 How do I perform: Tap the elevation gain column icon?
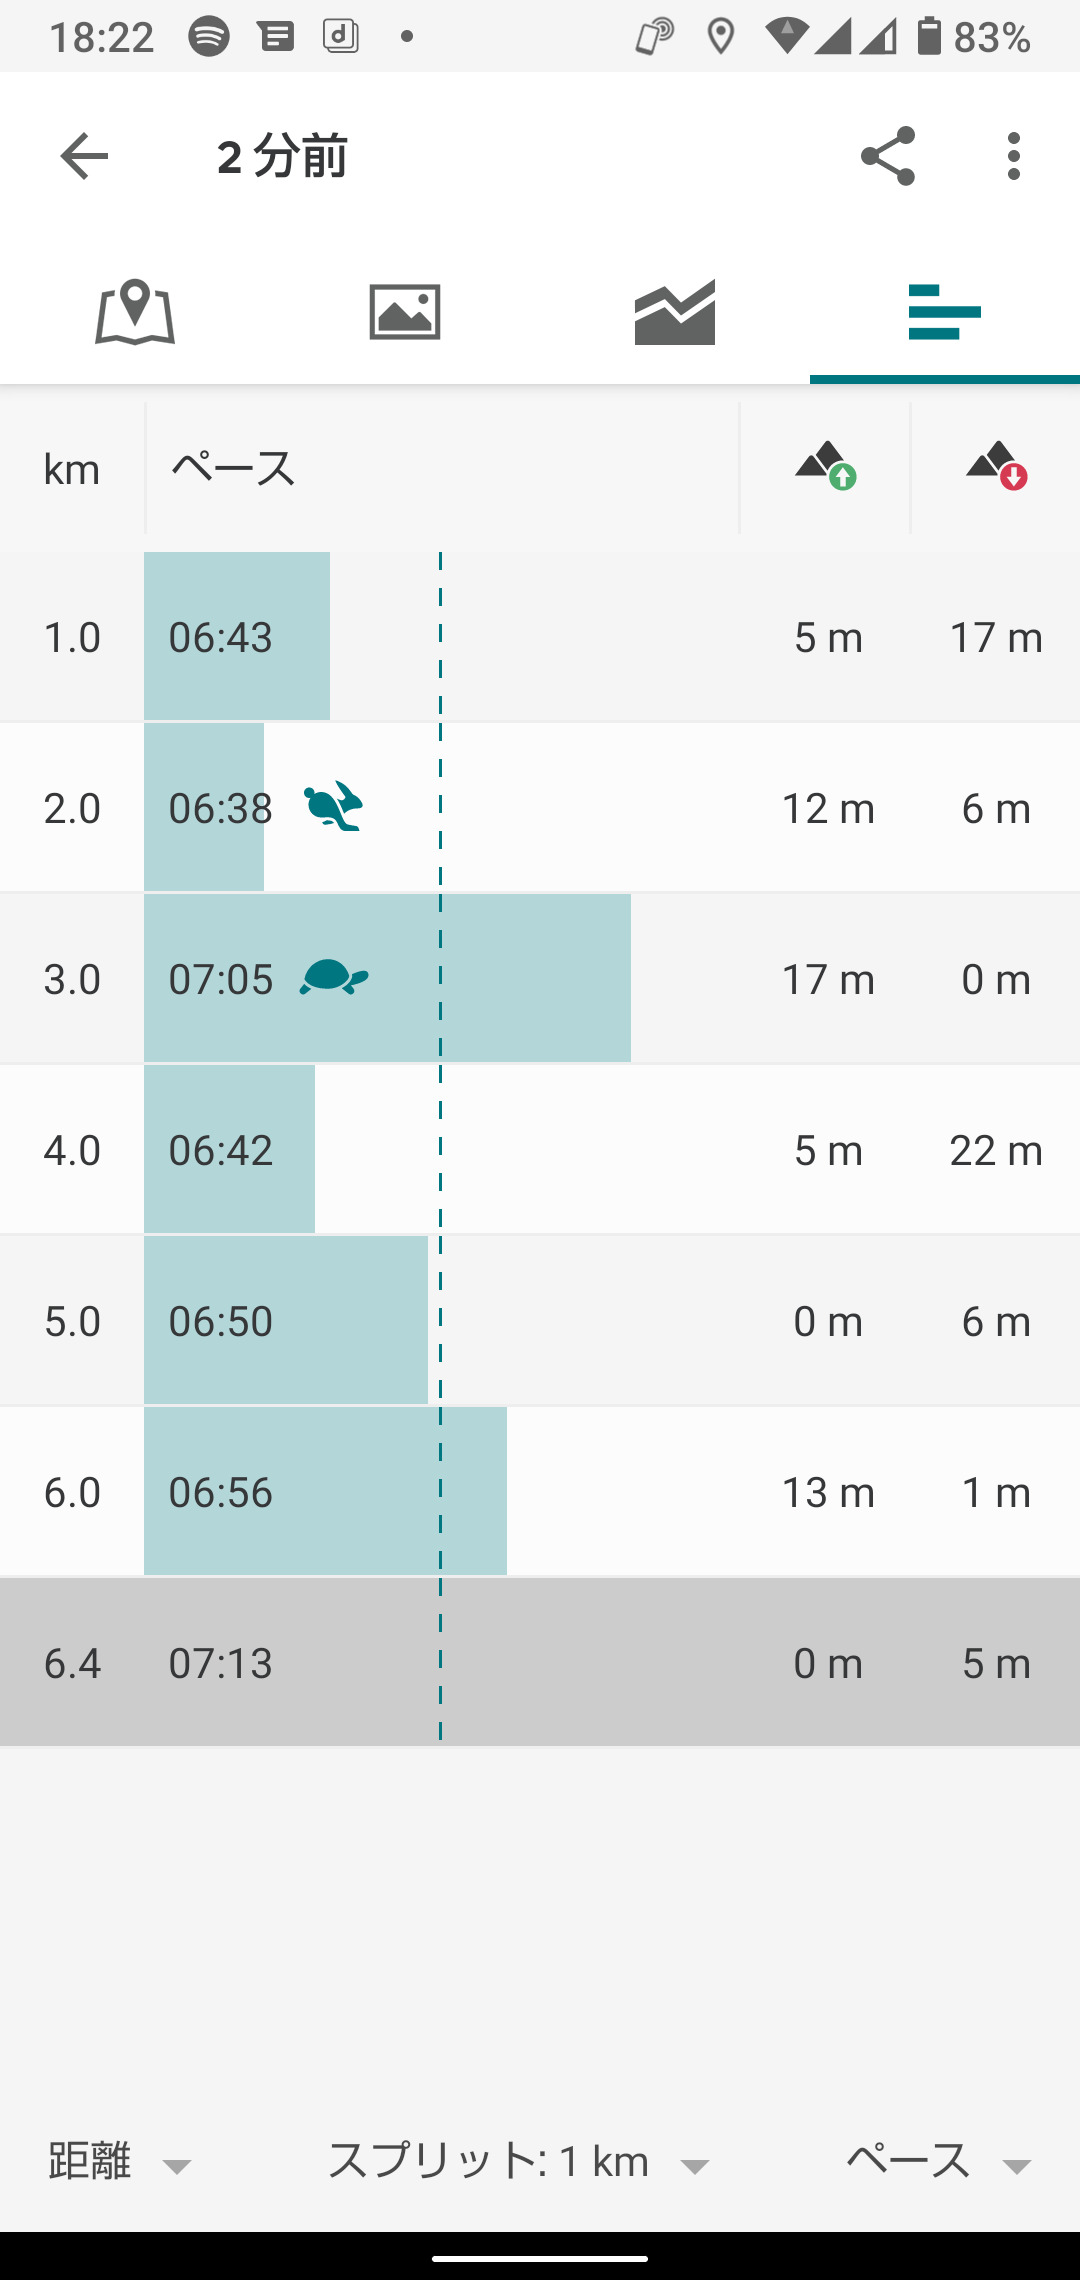(826, 466)
